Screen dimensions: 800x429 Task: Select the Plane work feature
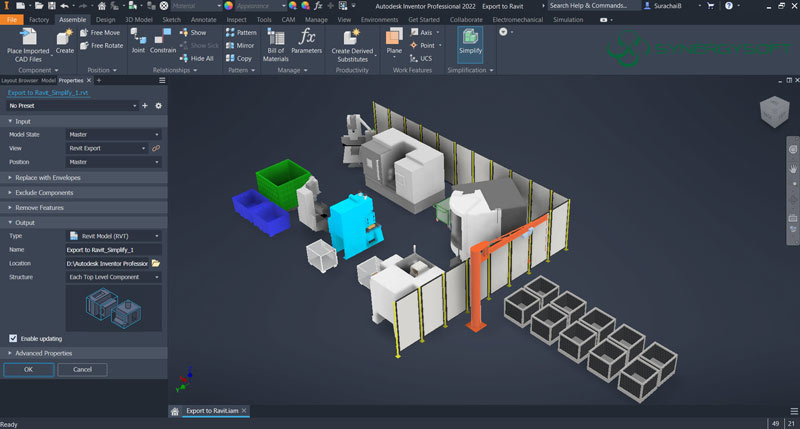click(x=394, y=42)
